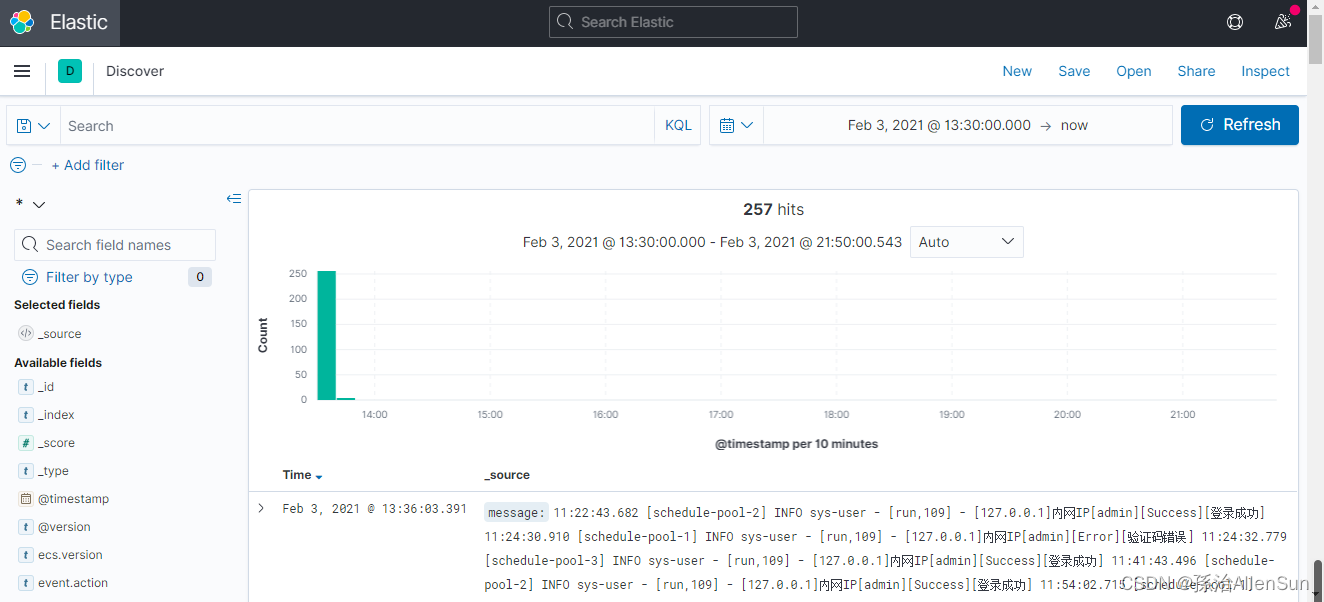Click the _id field type icon

tap(26, 387)
